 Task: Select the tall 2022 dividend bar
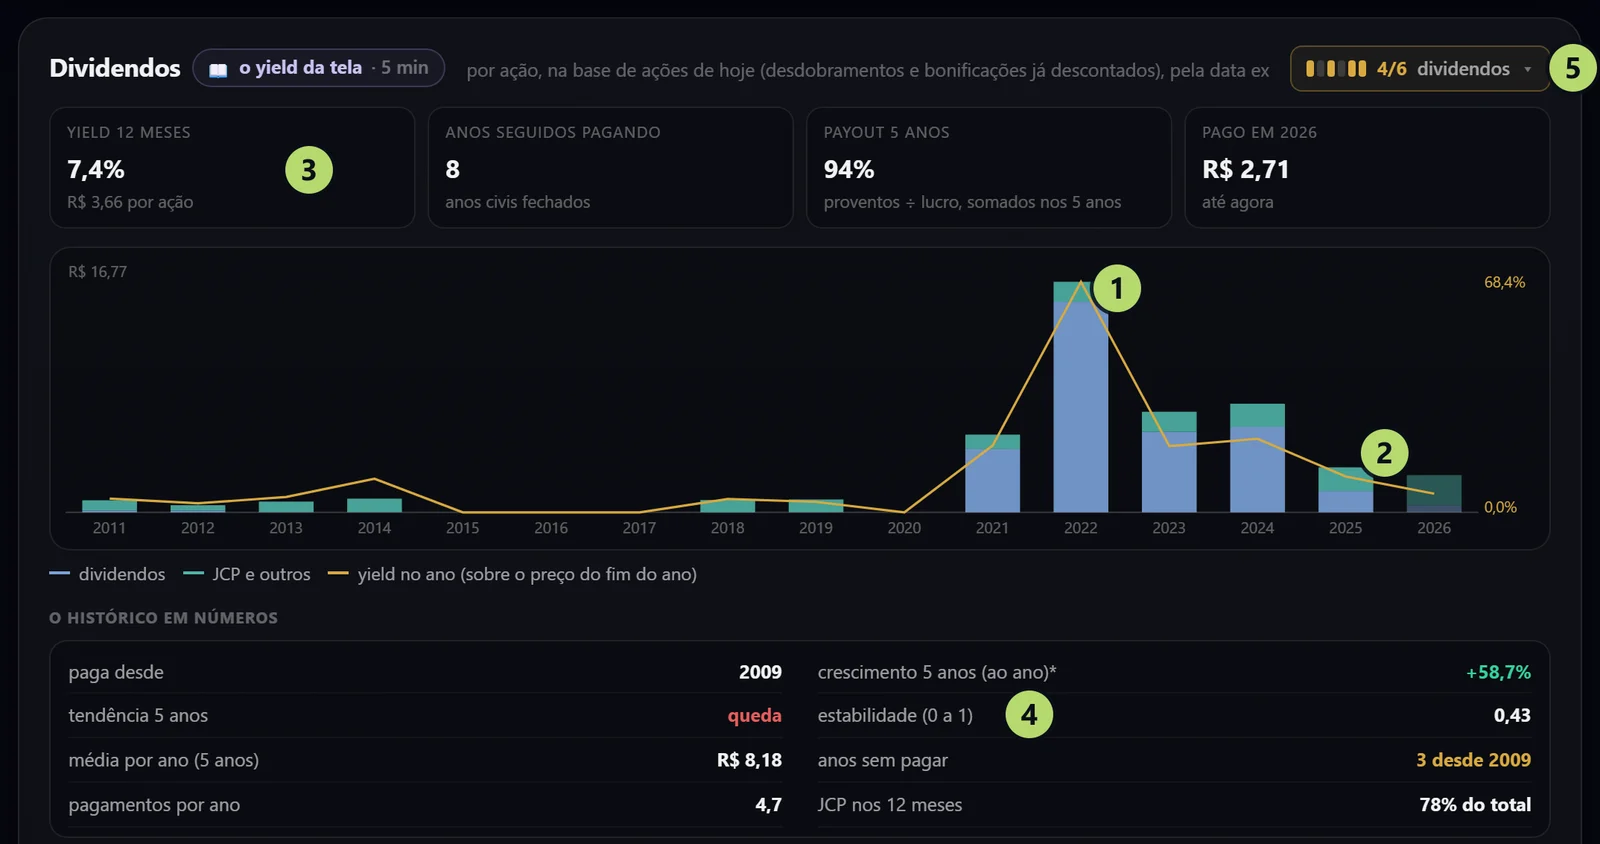click(x=1081, y=397)
